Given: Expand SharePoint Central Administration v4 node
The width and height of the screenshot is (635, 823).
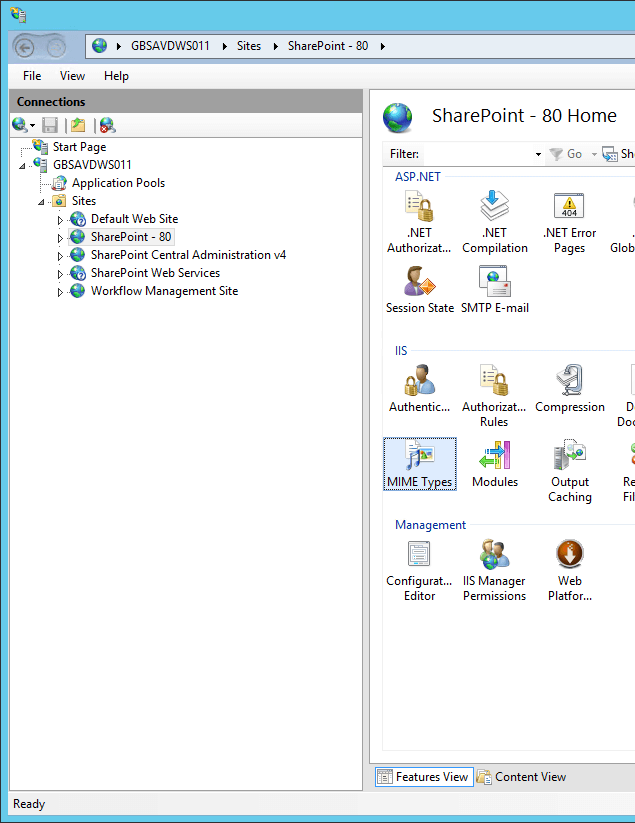Looking at the screenshot, I should click(60, 256).
